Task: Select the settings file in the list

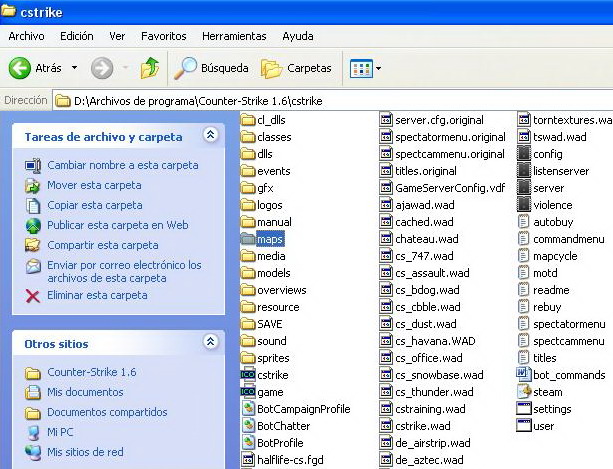Action: (552, 409)
